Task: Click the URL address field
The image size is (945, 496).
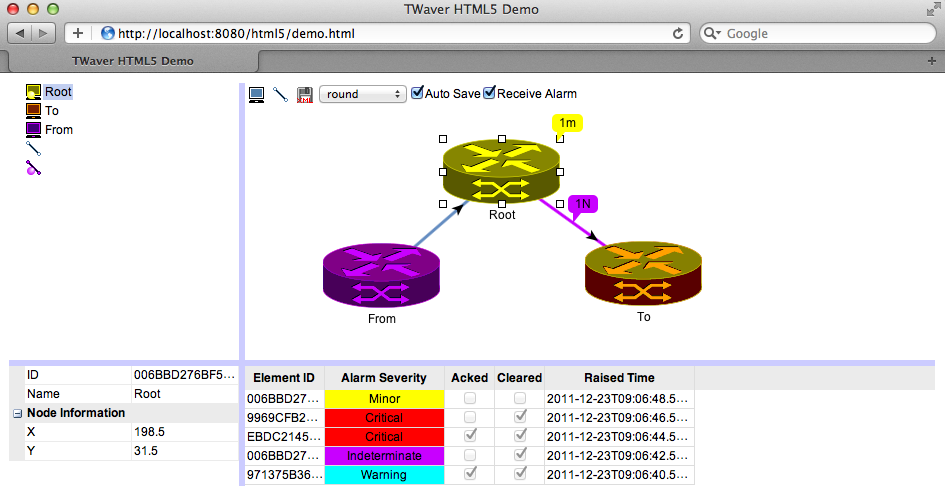Action: (377, 34)
